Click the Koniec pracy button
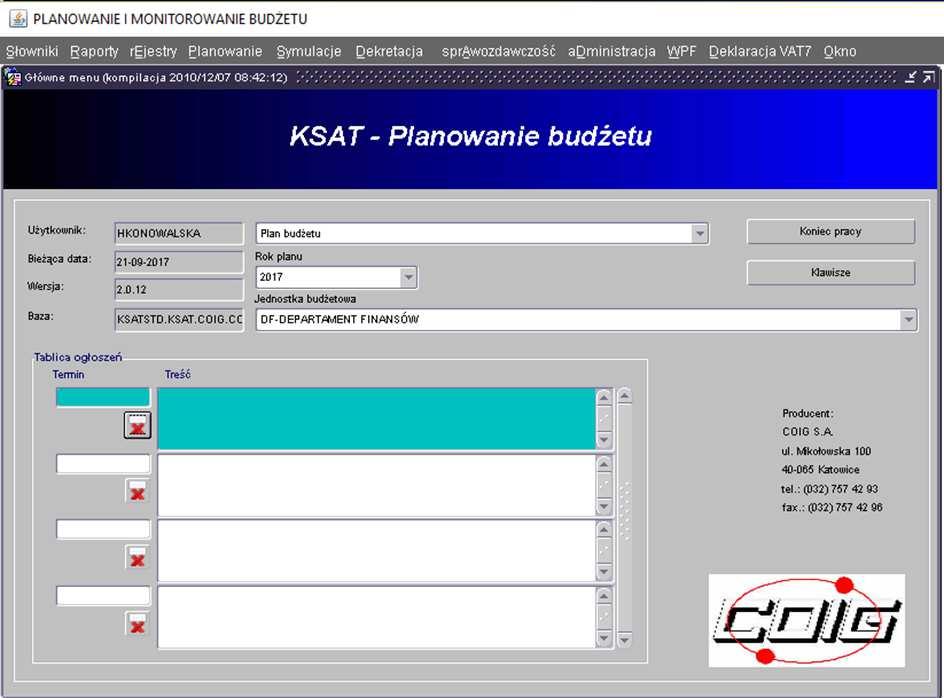 point(831,231)
